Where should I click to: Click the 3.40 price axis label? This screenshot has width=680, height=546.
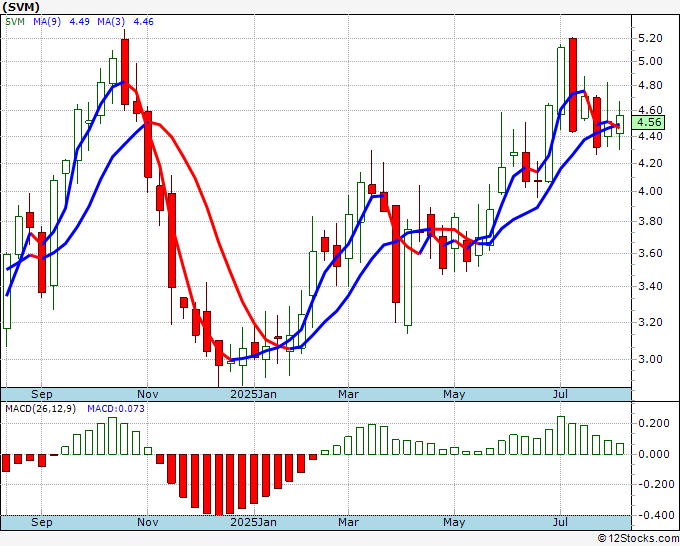[650, 286]
